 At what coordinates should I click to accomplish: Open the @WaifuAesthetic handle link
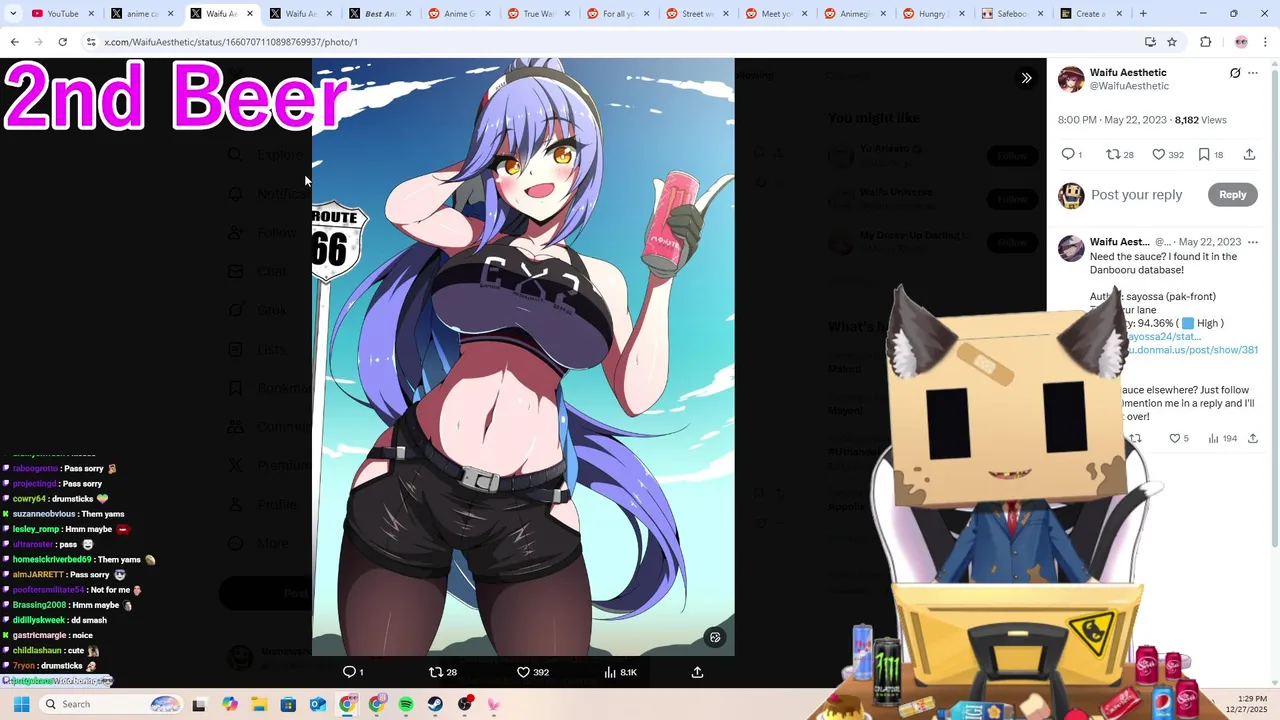(1129, 87)
